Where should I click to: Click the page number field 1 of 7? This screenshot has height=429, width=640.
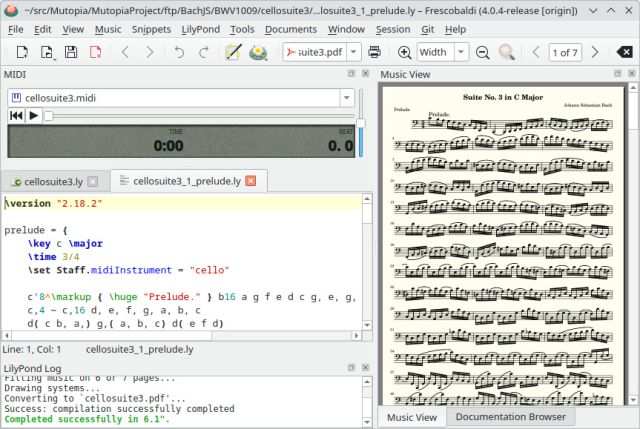tap(565, 52)
